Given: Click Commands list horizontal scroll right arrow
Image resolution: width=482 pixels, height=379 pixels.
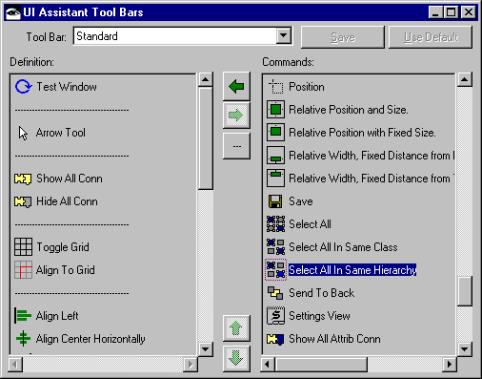Looking at the screenshot, I should 449,364.
